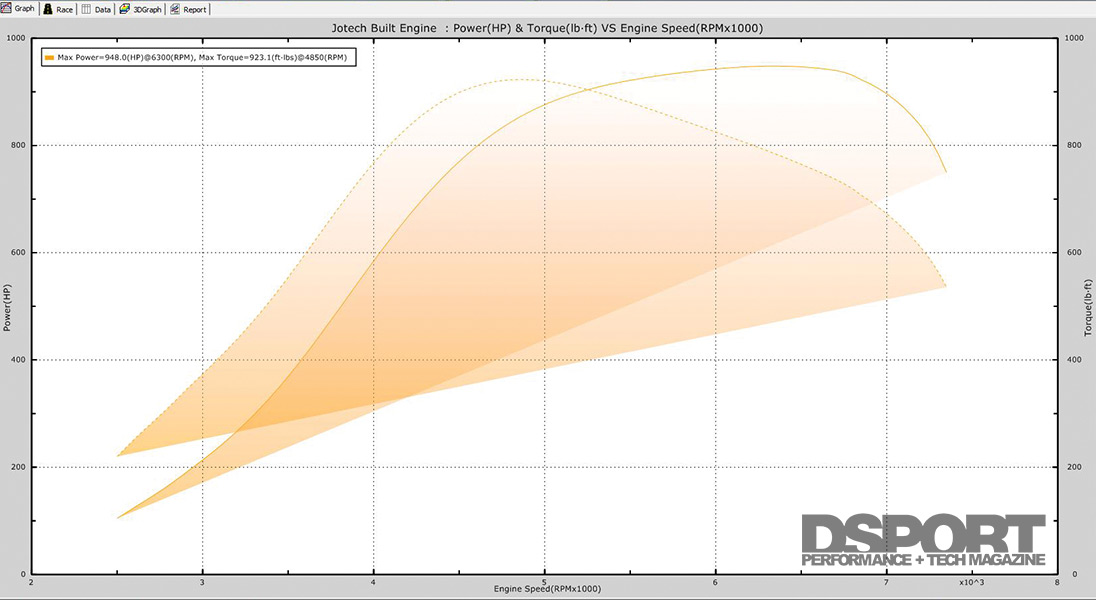Click the solid power curve peak

(765, 66)
